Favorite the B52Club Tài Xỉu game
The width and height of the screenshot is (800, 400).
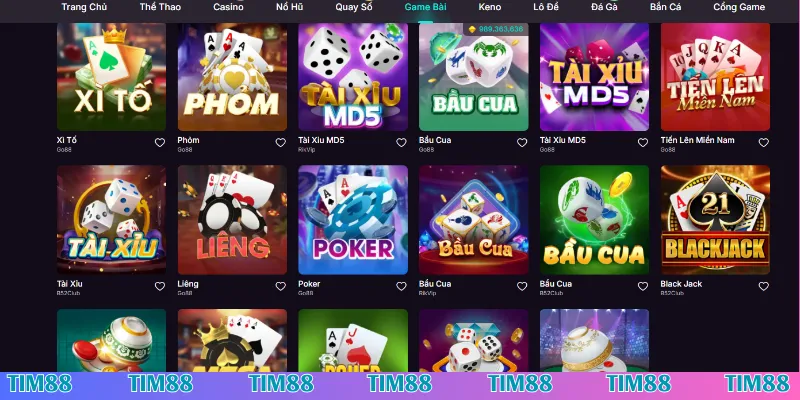[160, 287]
